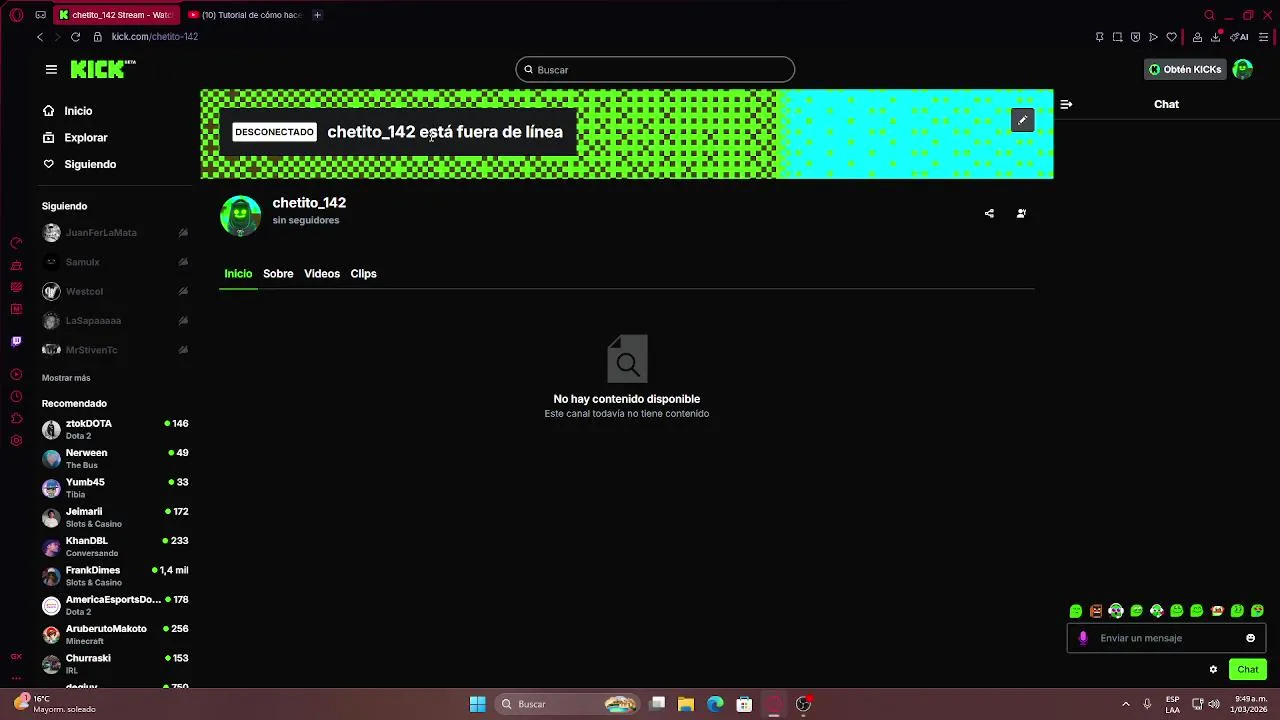
Task: Click the heart bookmark icon in toolbar
Action: (x=1171, y=37)
